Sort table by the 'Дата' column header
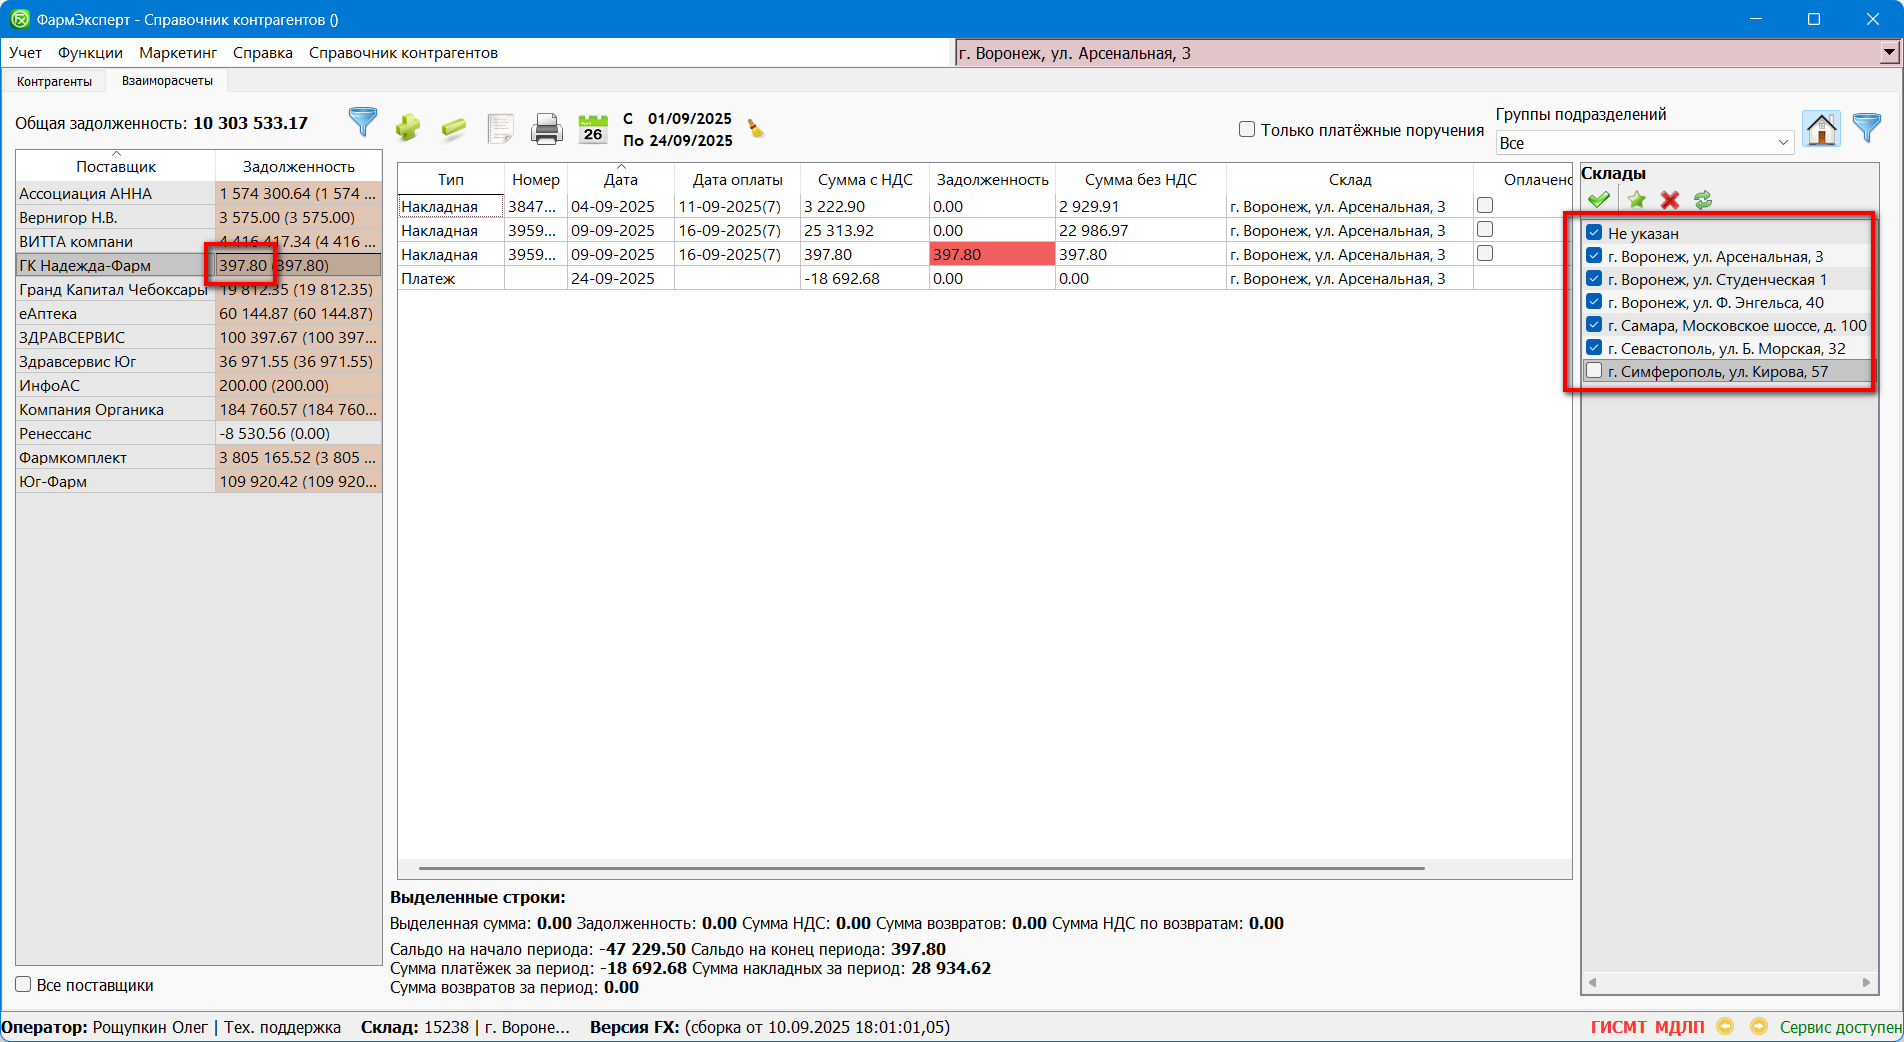Viewport: 1904px width, 1042px height. coord(620,180)
